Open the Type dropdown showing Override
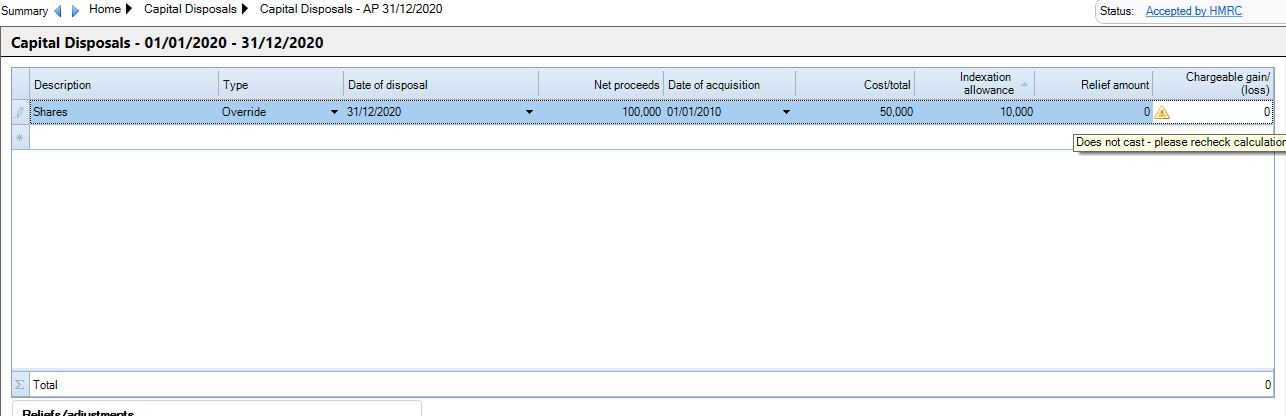The image size is (1286, 416). (x=334, y=112)
